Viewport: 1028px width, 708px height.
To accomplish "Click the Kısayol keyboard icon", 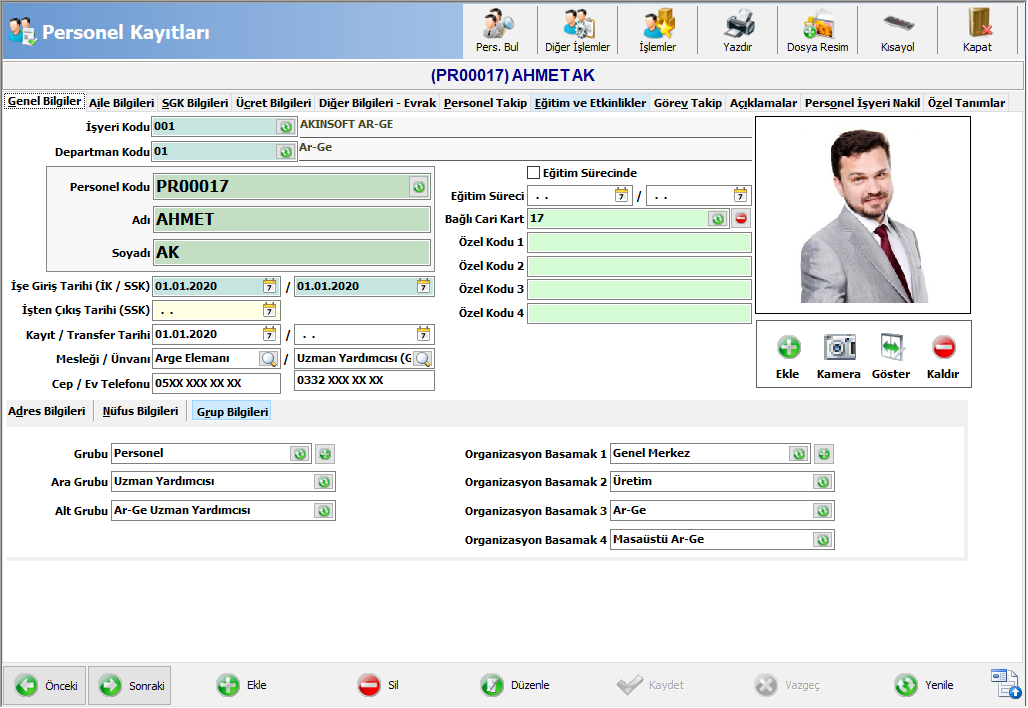I will point(897,30).
